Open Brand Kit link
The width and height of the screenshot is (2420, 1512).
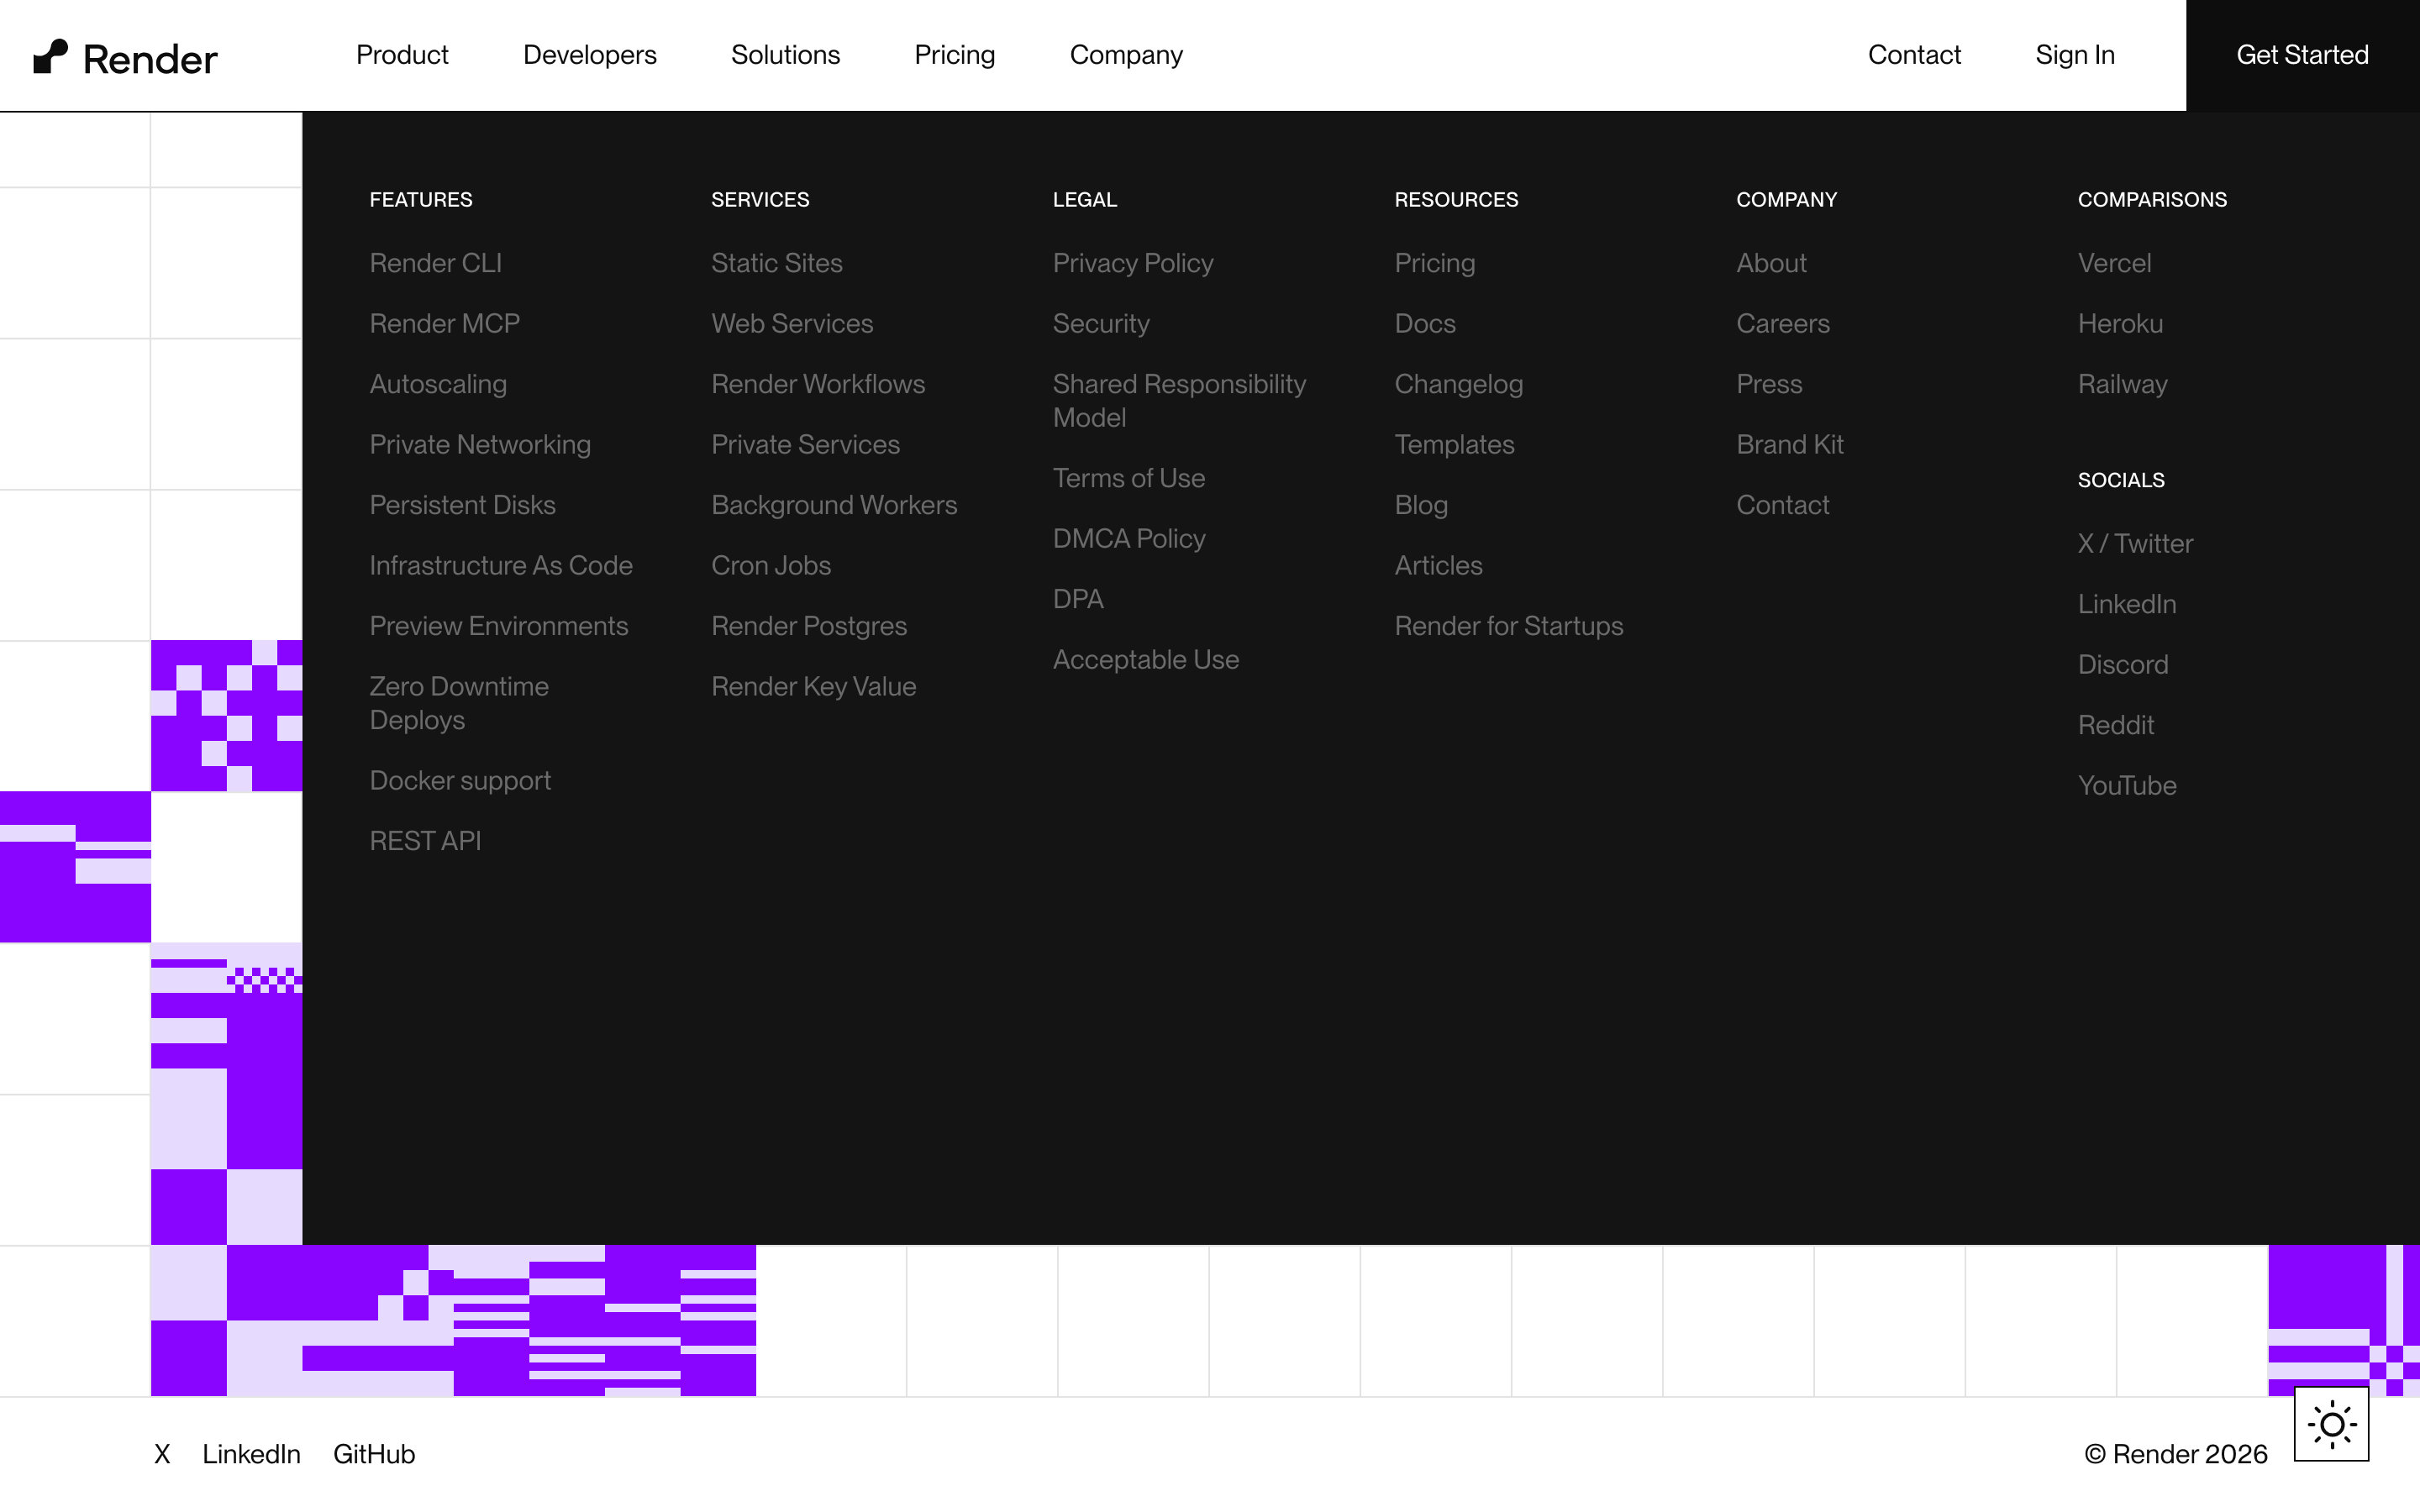point(1790,444)
